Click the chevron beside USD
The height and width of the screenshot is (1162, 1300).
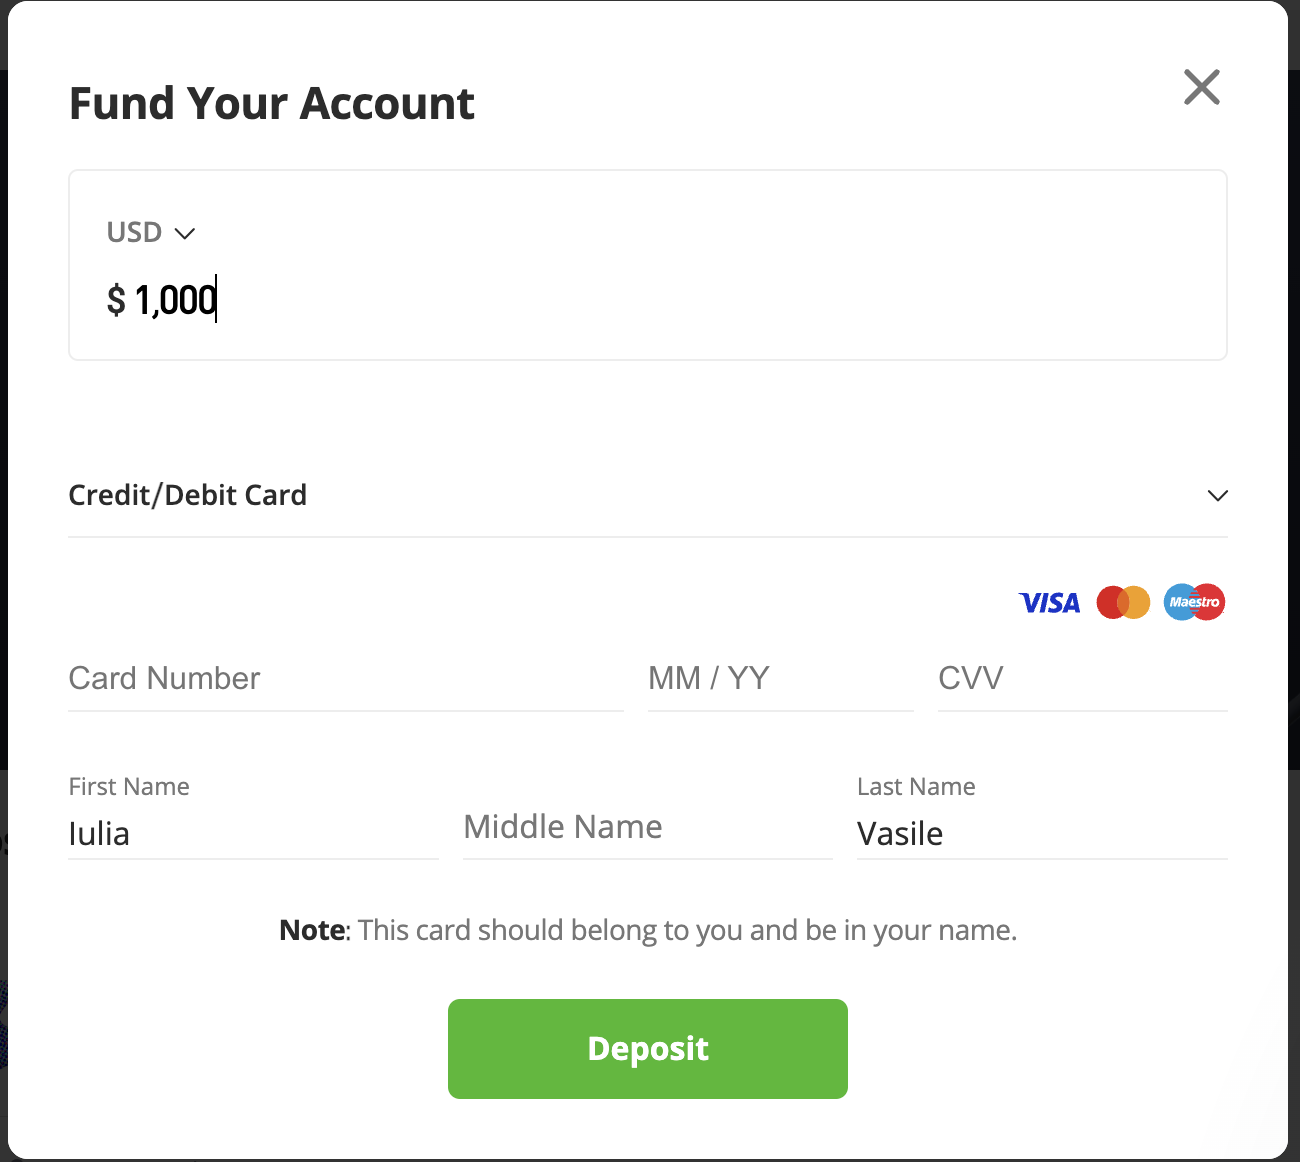click(185, 233)
